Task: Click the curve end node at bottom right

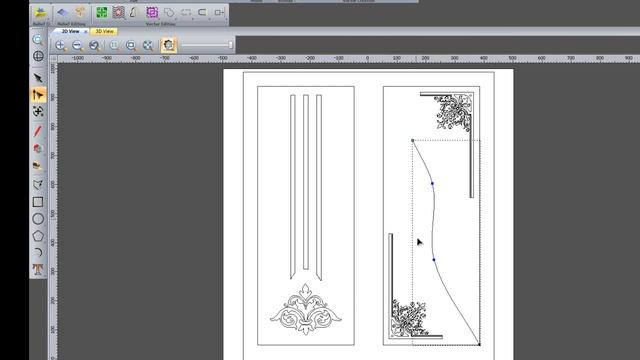Action: (479, 344)
